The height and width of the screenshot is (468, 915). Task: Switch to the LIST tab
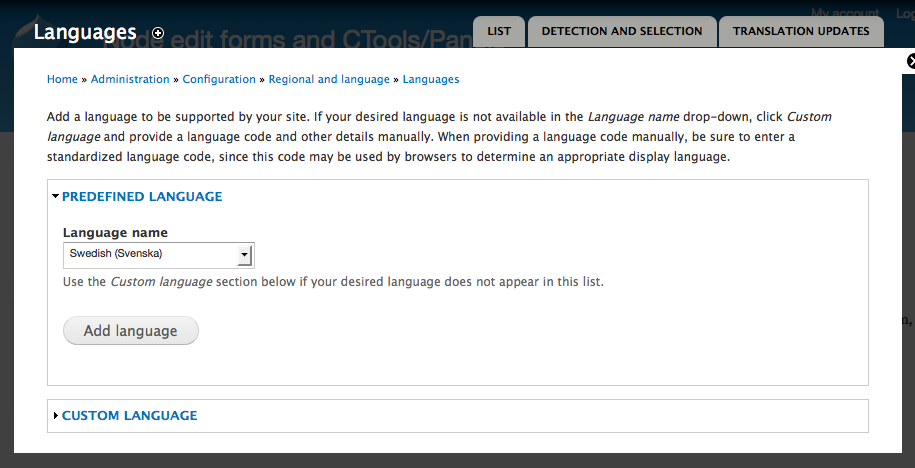pos(499,32)
